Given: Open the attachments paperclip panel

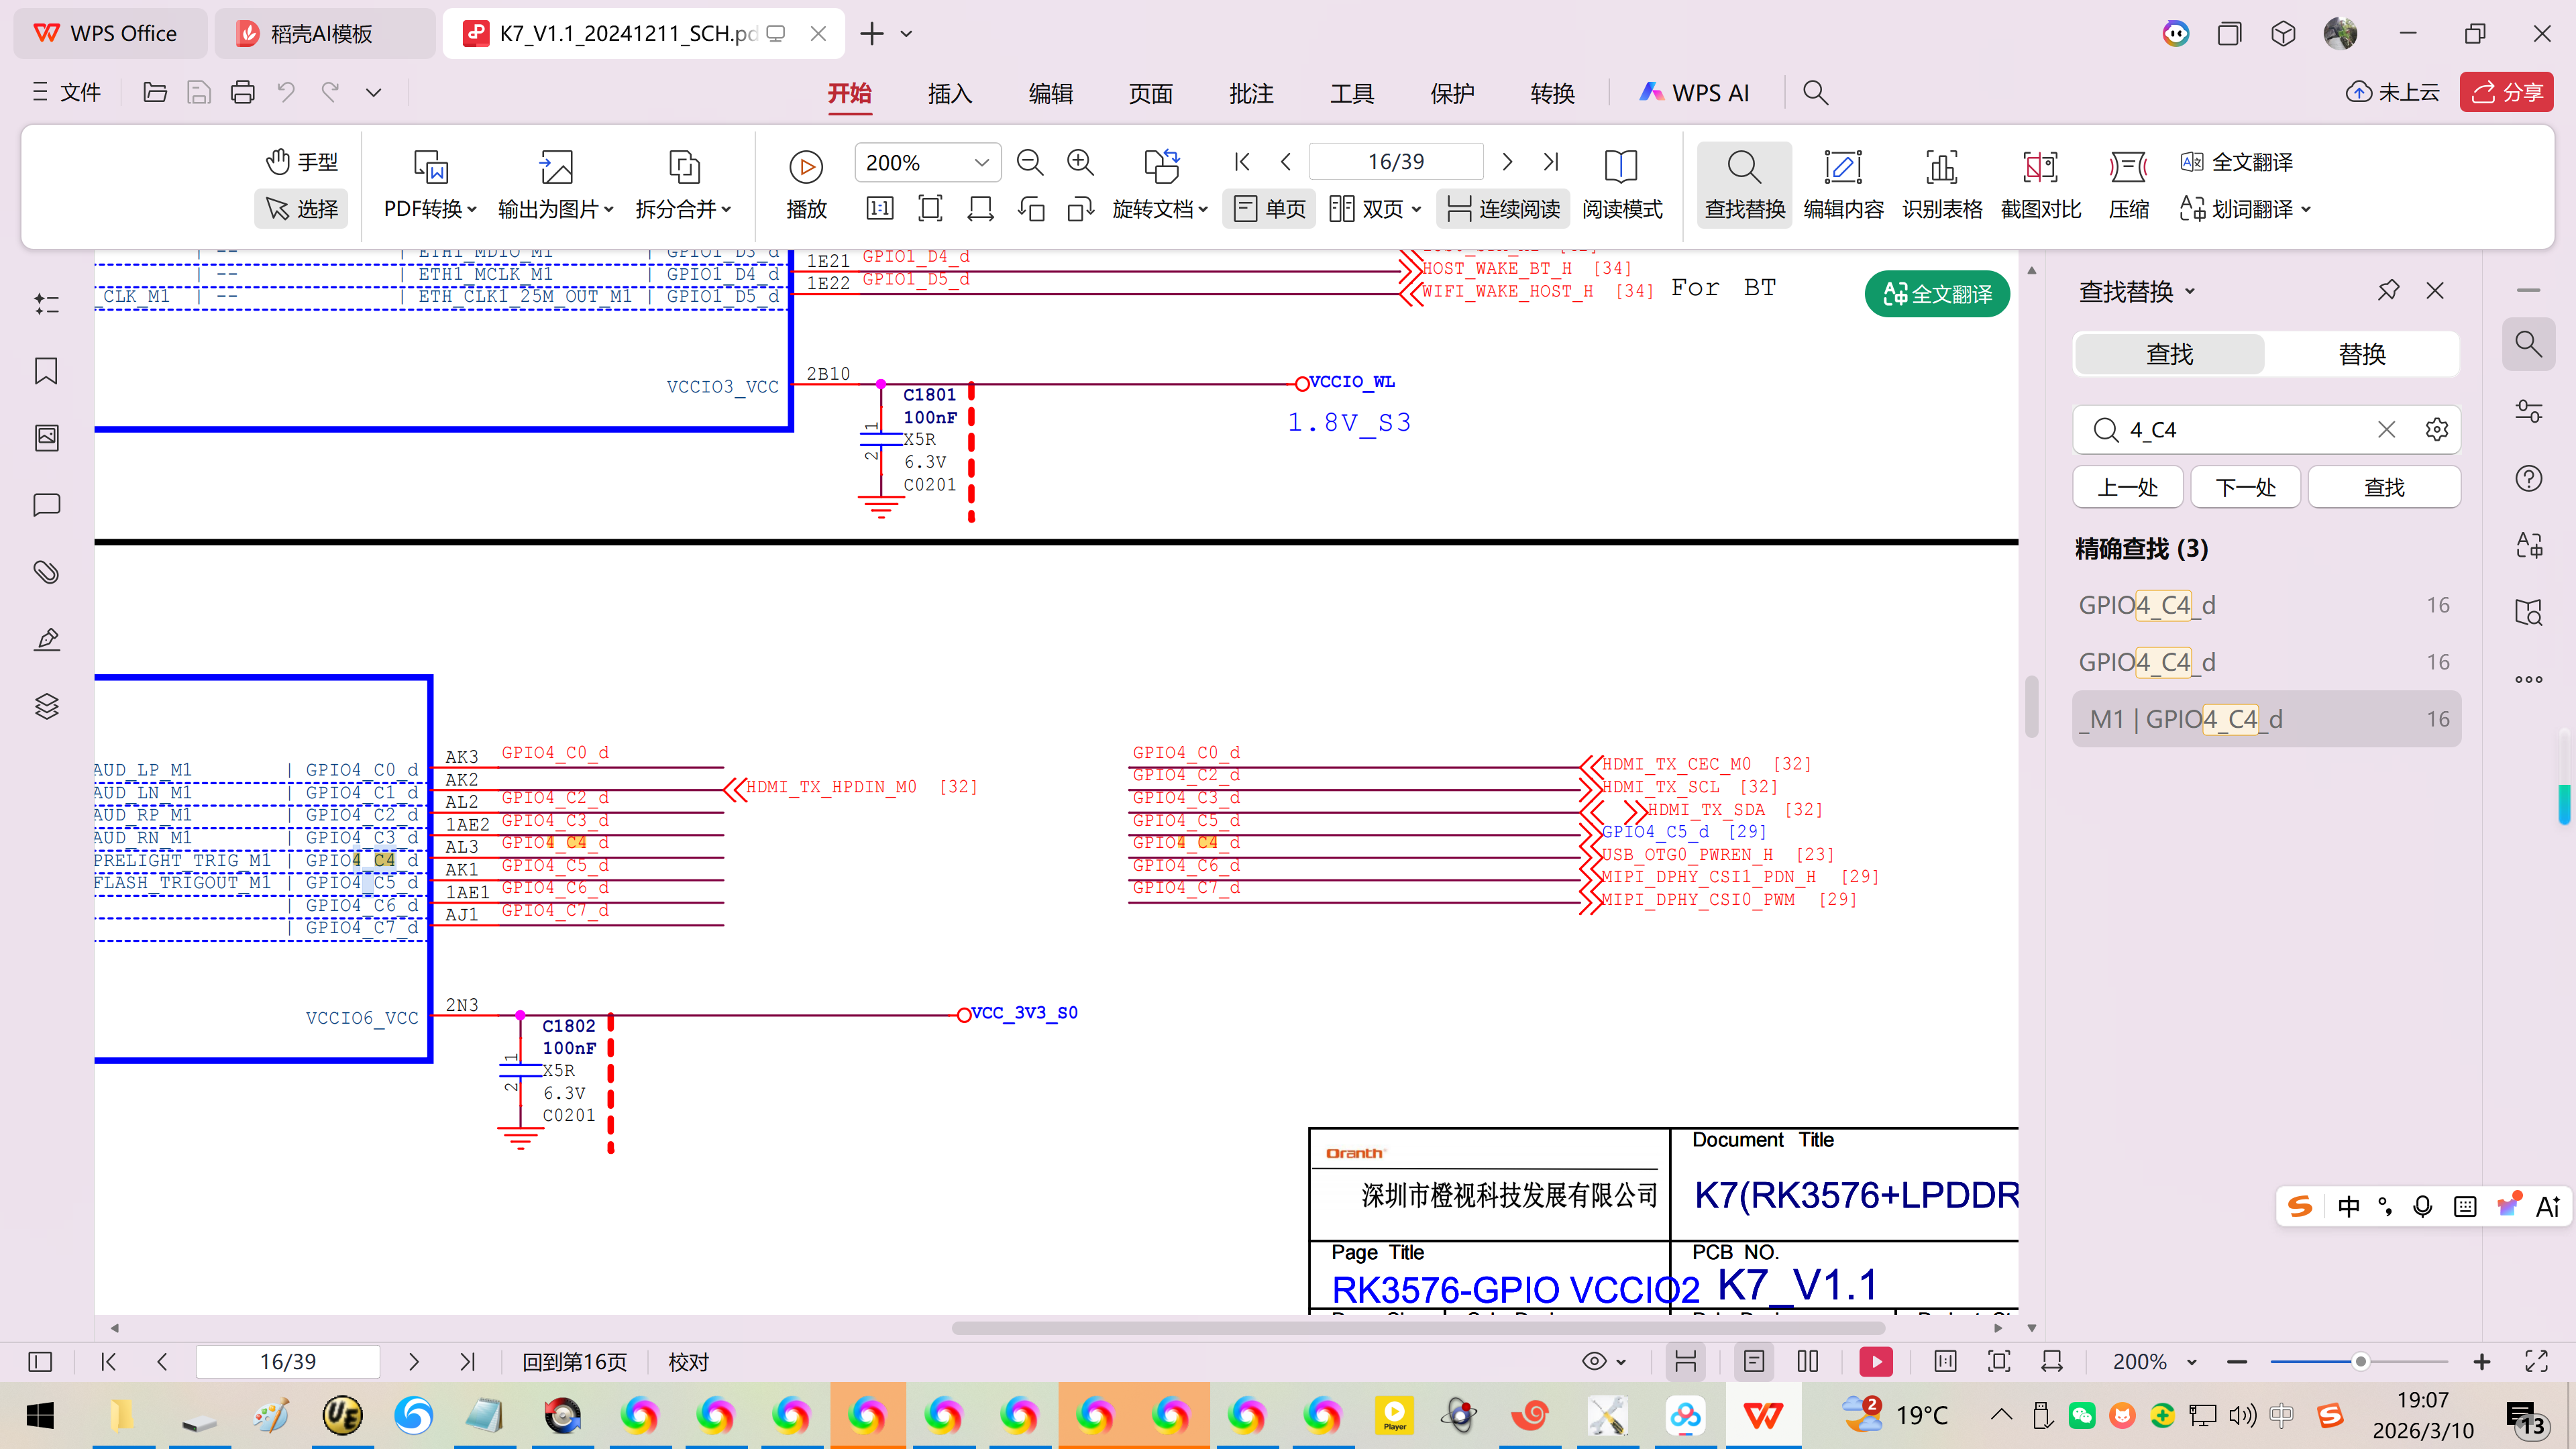Looking at the screenshot, I should [46, 572].
